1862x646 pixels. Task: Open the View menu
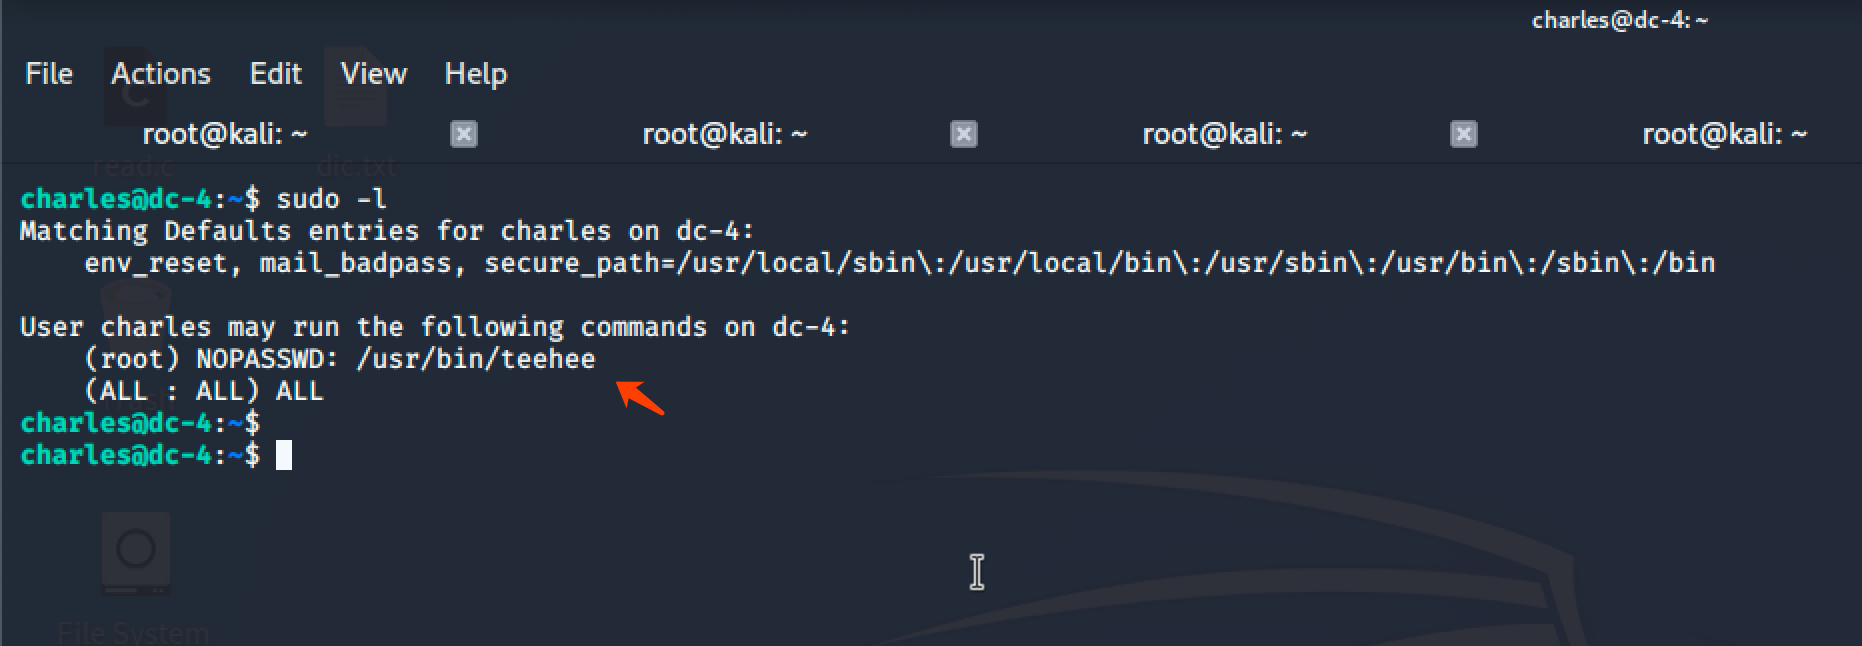click(x=373, y=74)
